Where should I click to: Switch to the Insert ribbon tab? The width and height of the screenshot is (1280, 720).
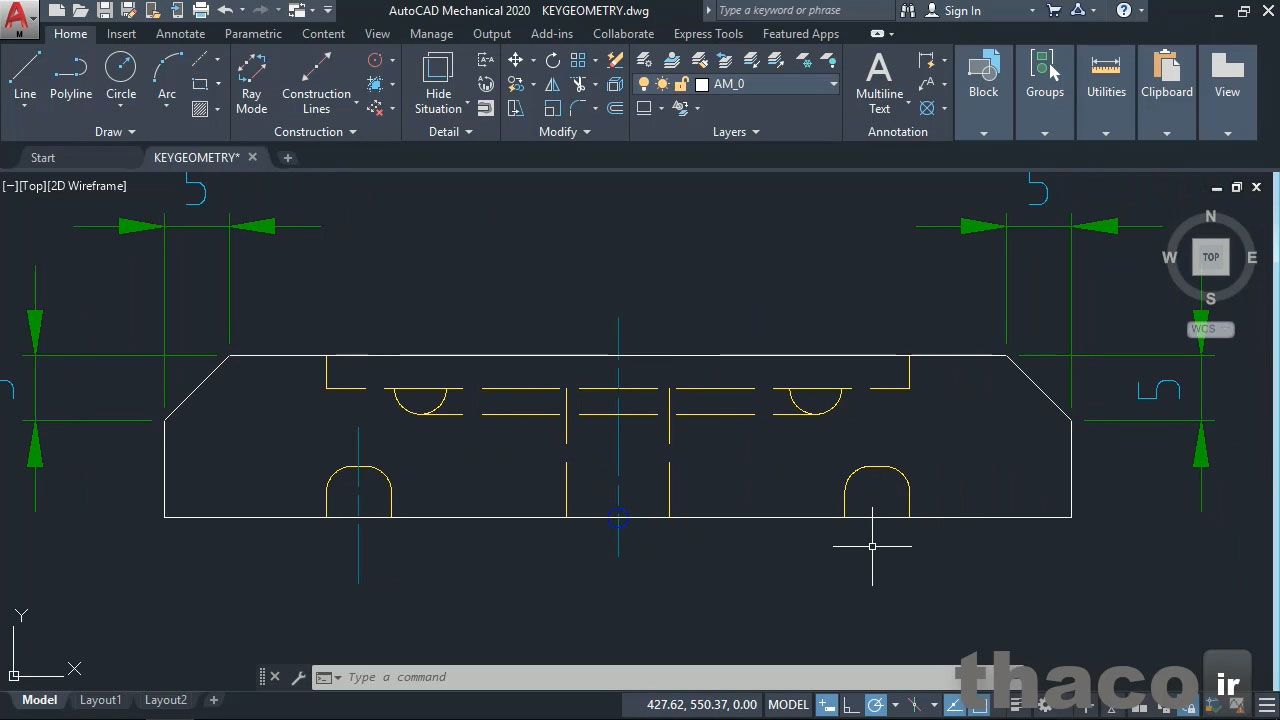[122, 34]
